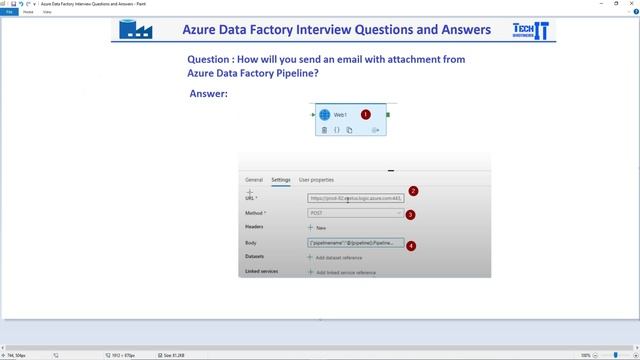Click the slide title Azure Data Factory text
The image size is (640, 360).
(x=336, y=29)
